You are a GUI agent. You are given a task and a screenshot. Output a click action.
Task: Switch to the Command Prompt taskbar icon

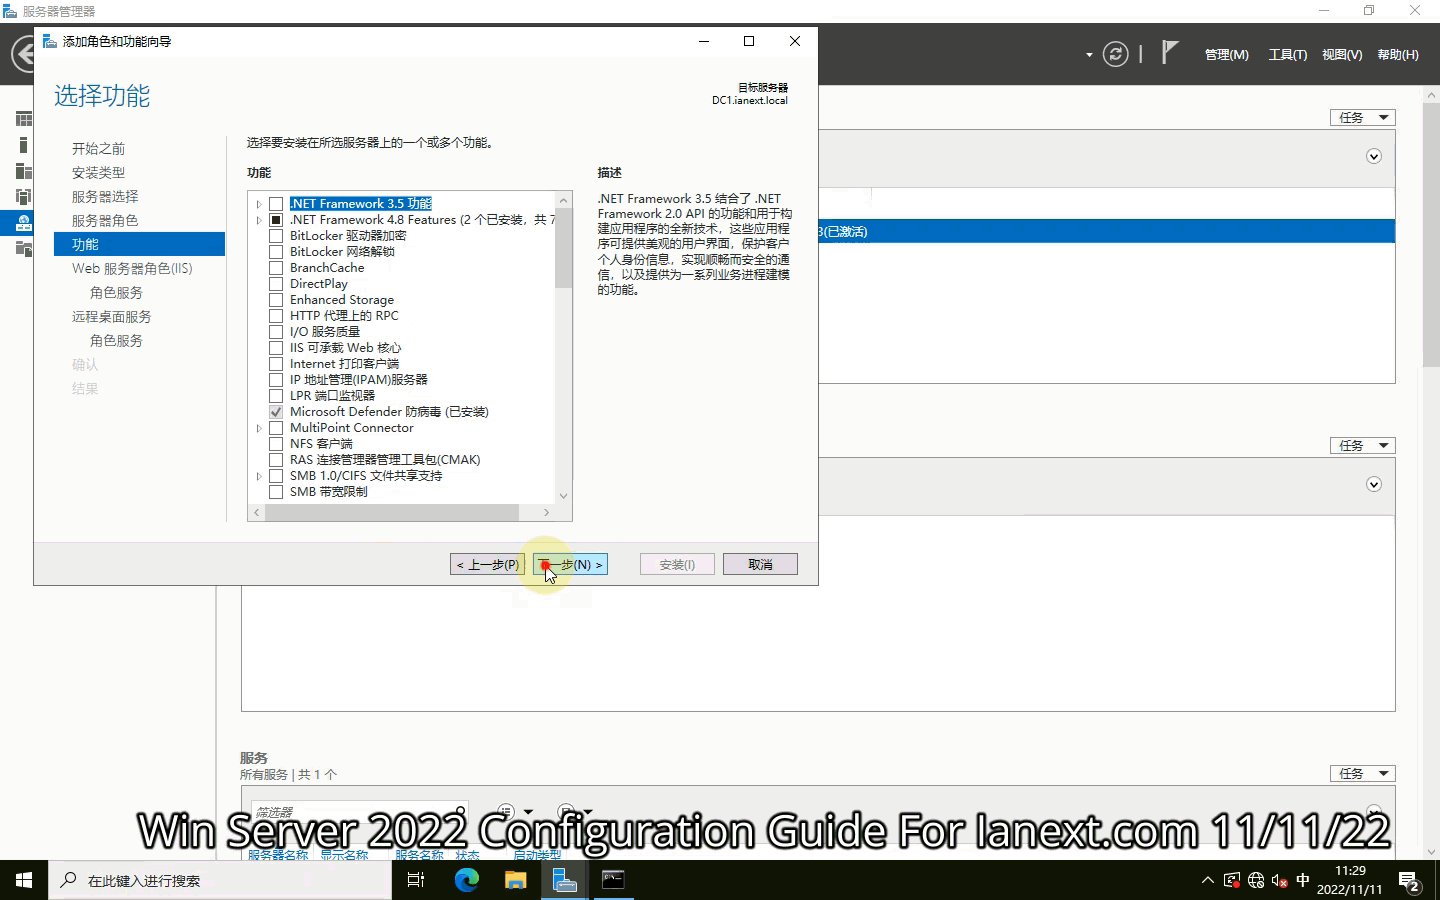point(613,880)
